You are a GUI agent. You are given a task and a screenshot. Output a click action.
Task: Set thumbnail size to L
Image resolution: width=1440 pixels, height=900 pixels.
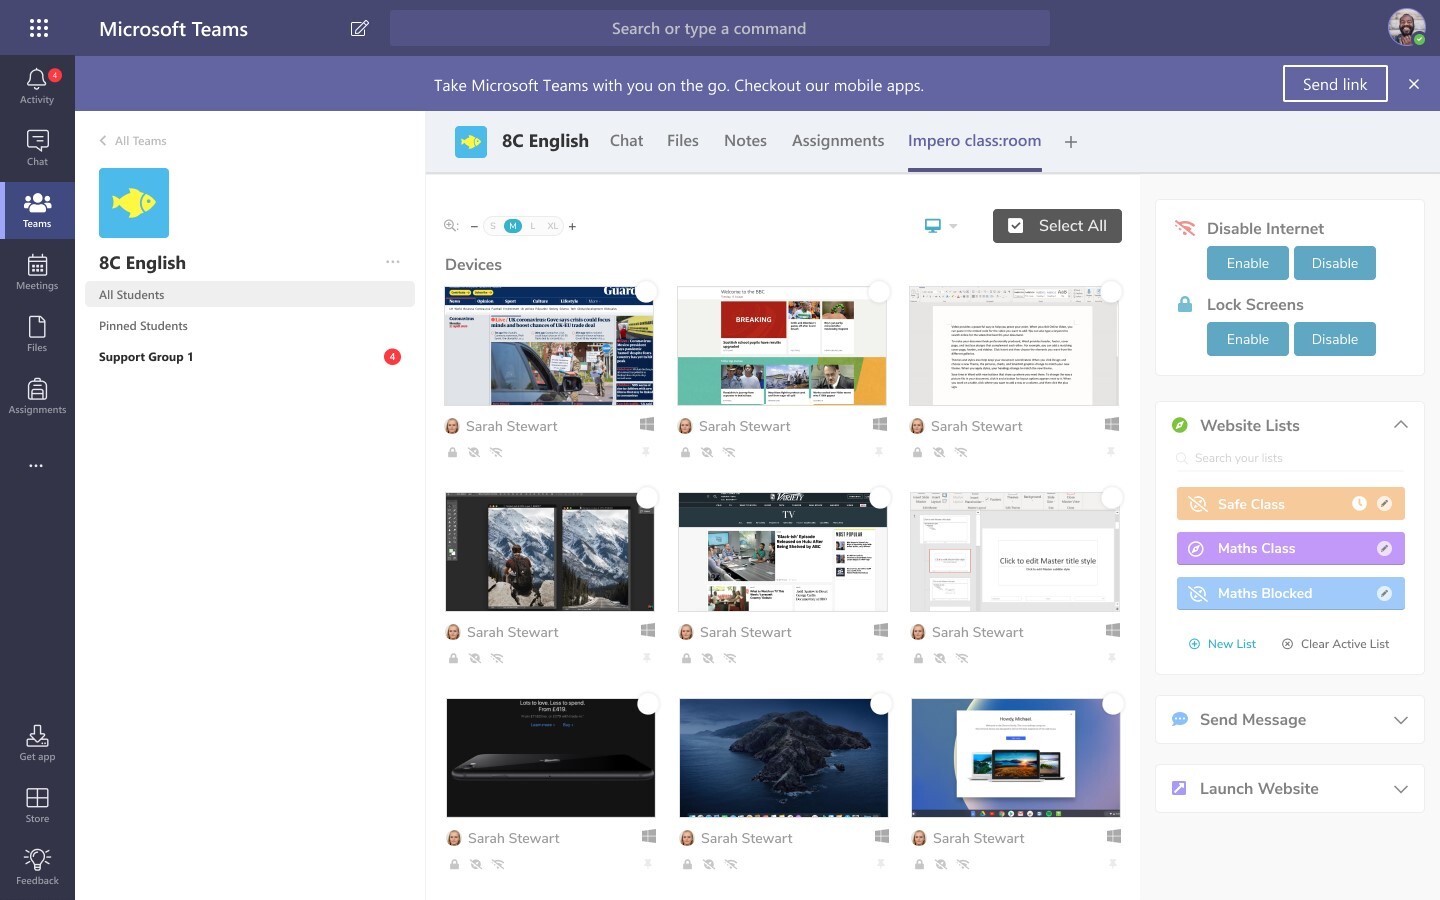tap(533, 226)
